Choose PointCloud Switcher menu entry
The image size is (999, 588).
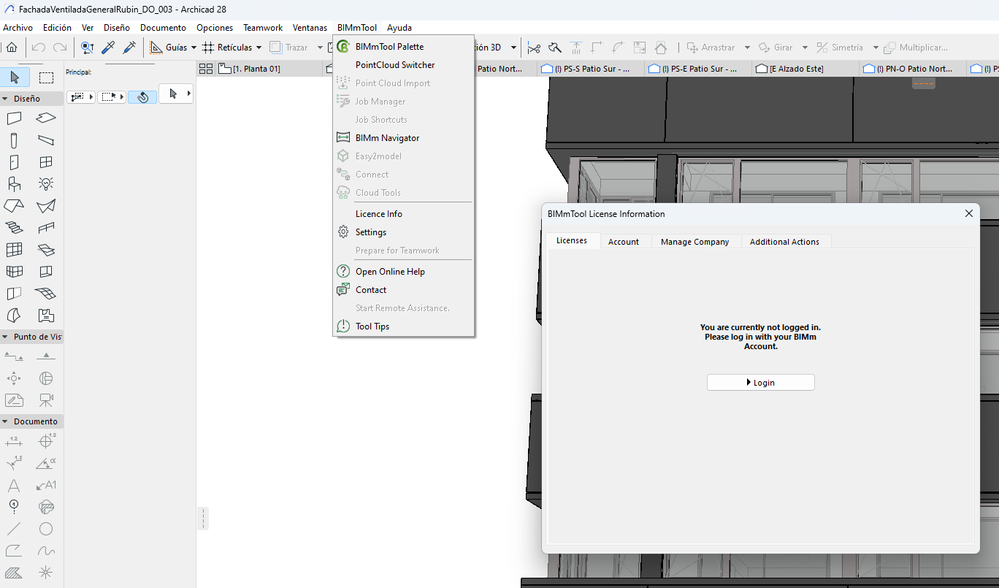(404, 65)
